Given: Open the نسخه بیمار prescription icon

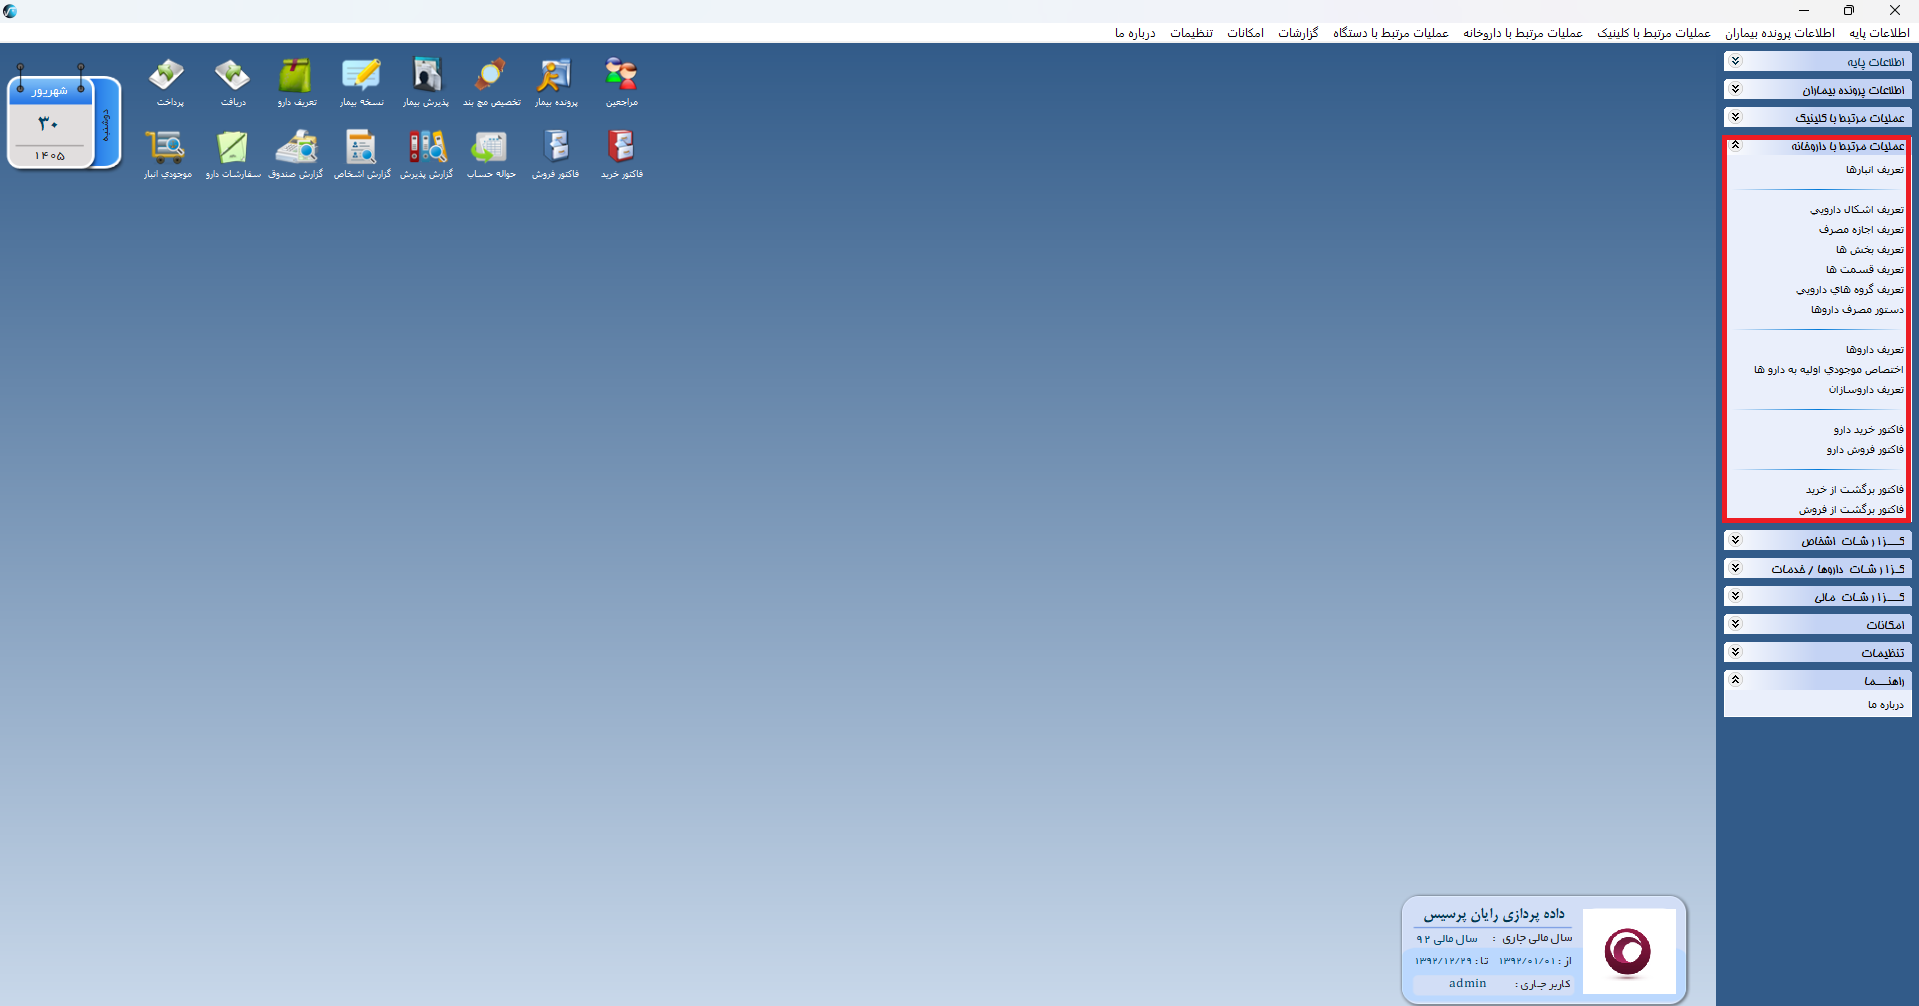Looking at the screenshot, I should pyautogui.click(x=361, y=82).
